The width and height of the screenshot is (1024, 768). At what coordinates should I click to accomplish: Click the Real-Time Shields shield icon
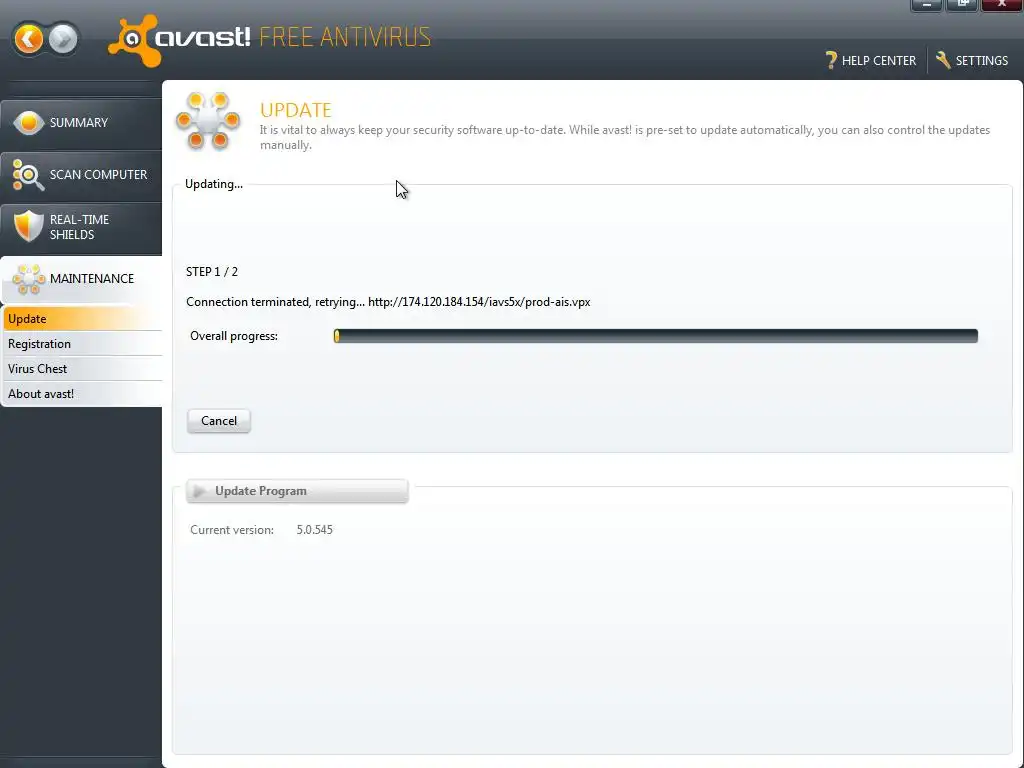28,226
